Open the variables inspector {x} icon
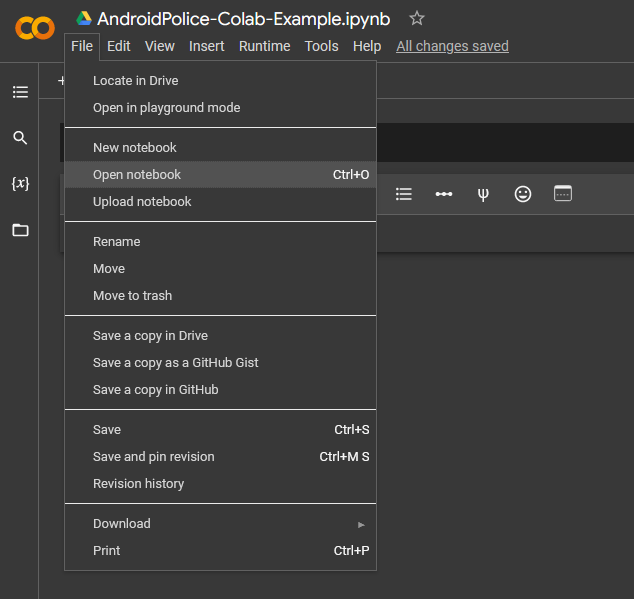The image size is (634, 599). 20,184
